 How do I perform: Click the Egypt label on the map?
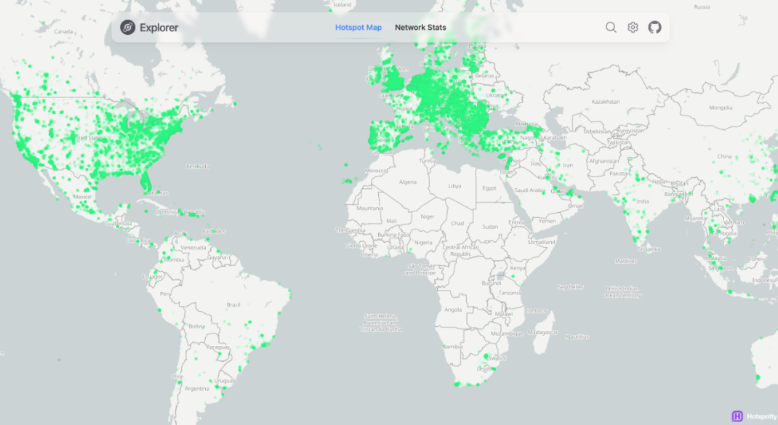click(489, 187)
